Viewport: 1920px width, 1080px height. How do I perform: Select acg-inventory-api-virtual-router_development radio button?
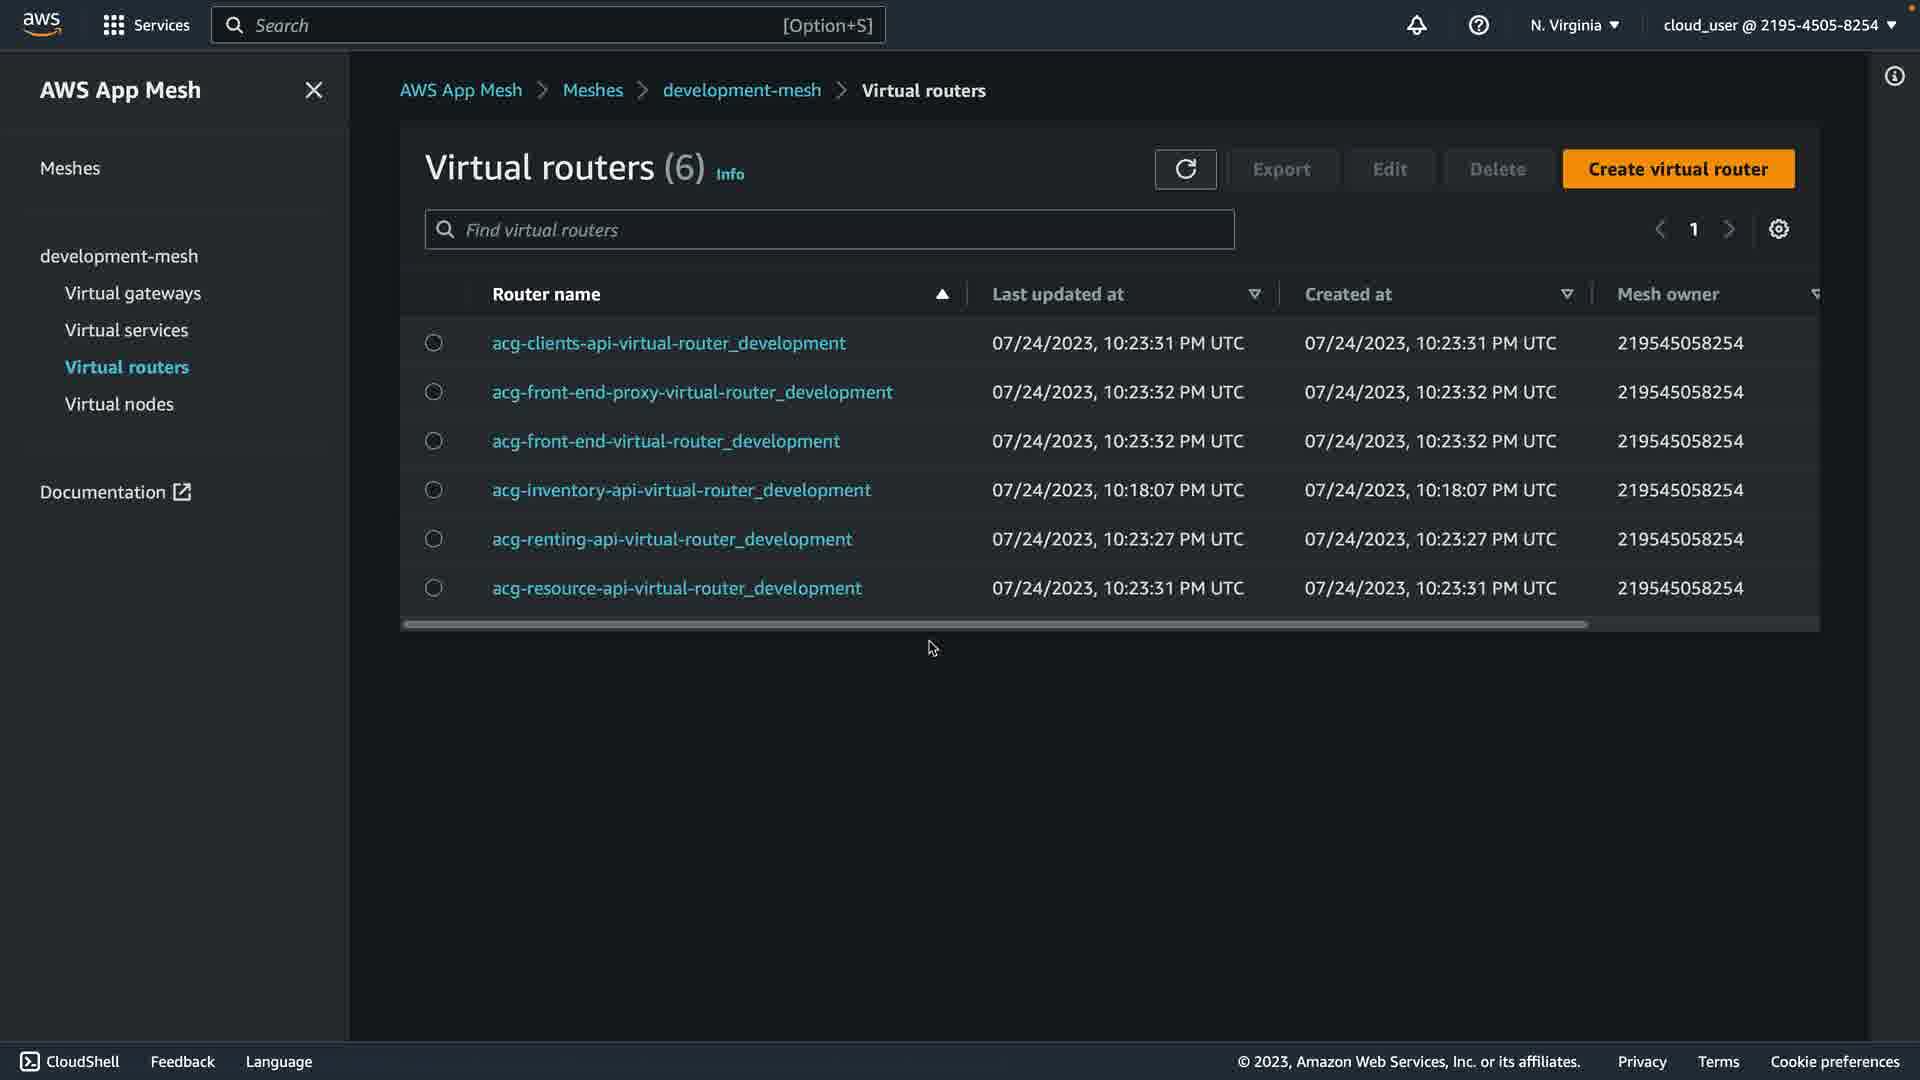(433, 490)
